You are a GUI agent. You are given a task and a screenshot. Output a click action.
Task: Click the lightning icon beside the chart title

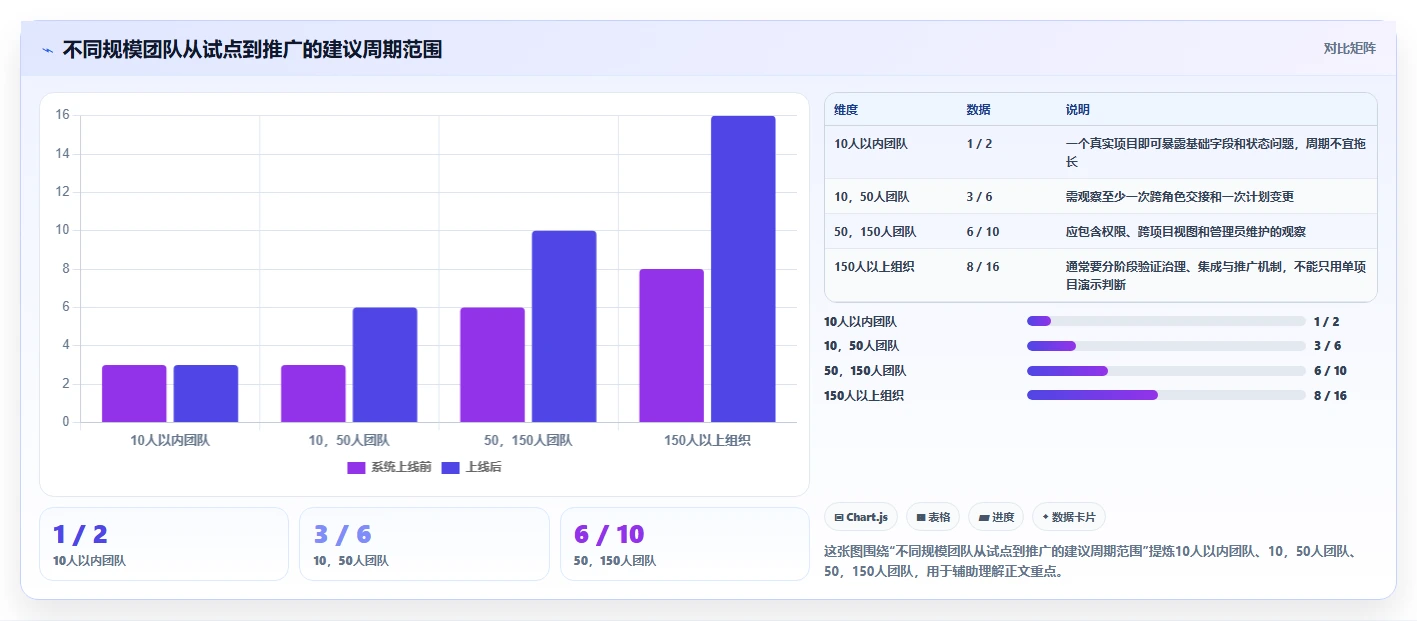(x=48, y=50)
